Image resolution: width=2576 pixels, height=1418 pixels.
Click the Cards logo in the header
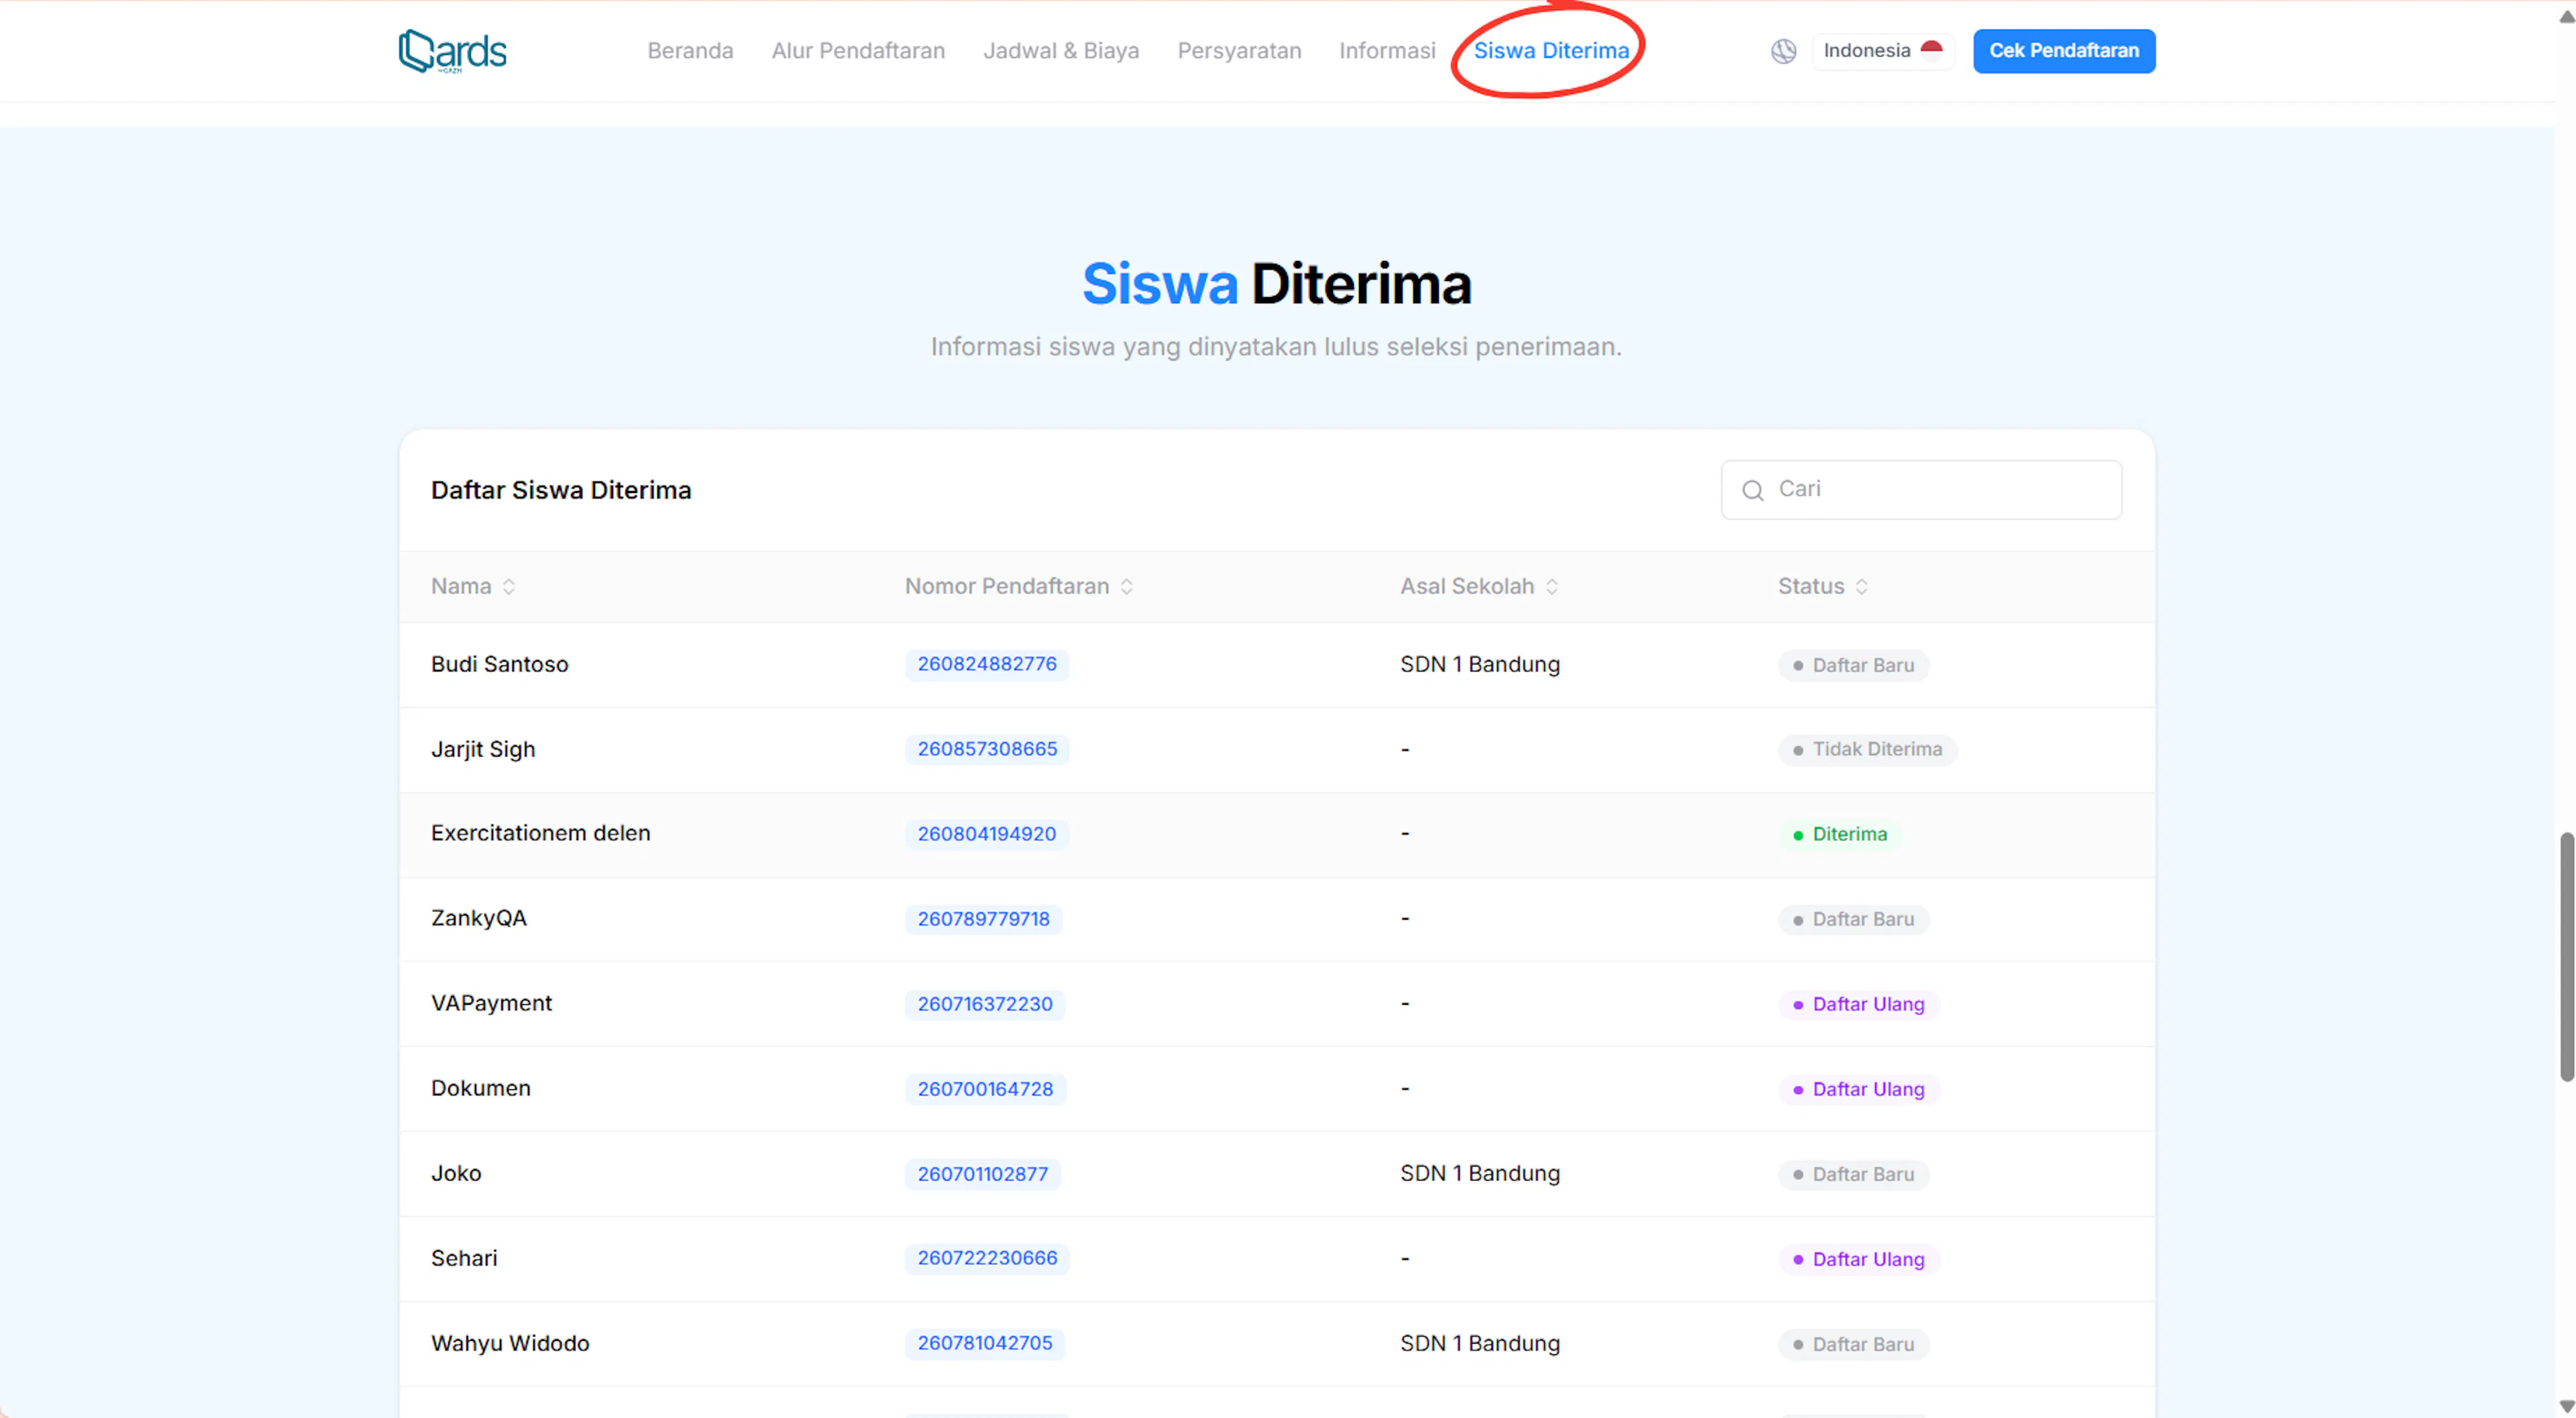tap(452, 51)
